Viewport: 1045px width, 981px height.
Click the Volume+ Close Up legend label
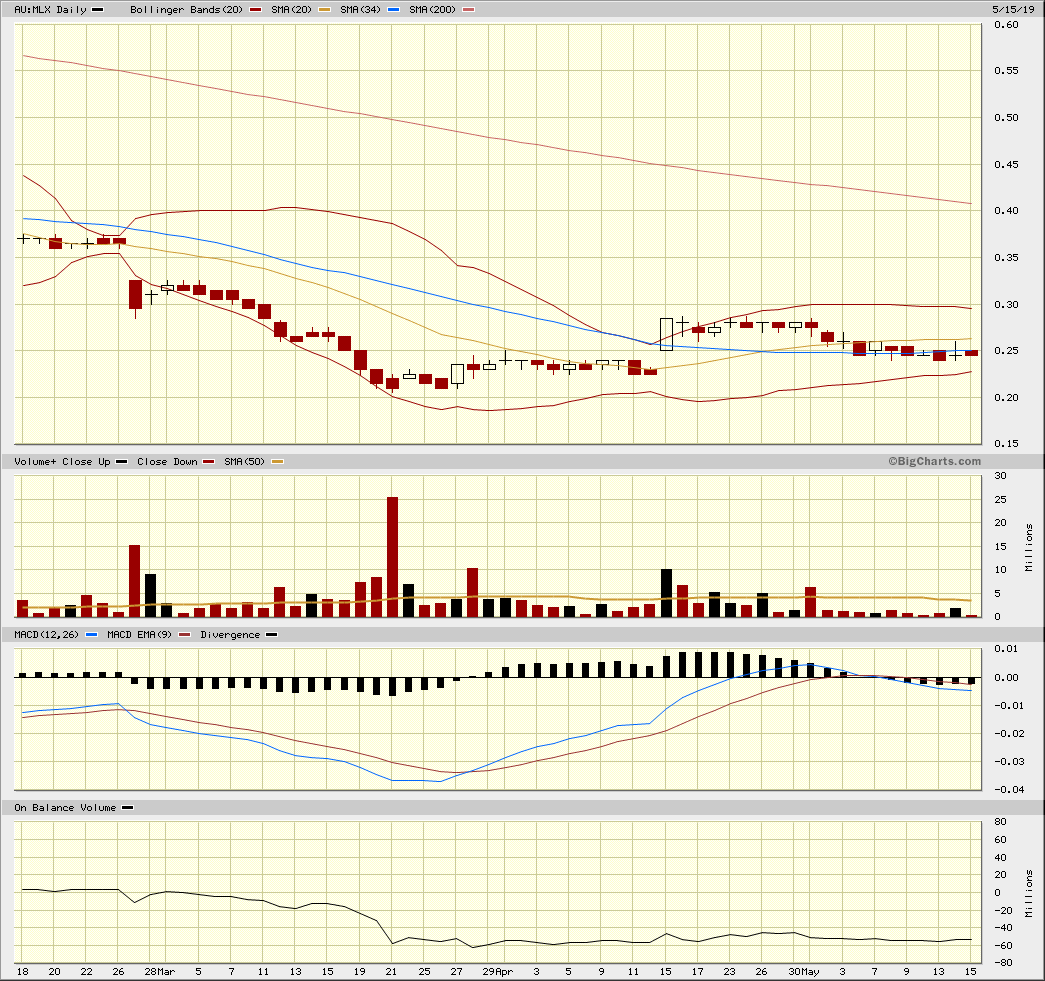tap(63, 462)
